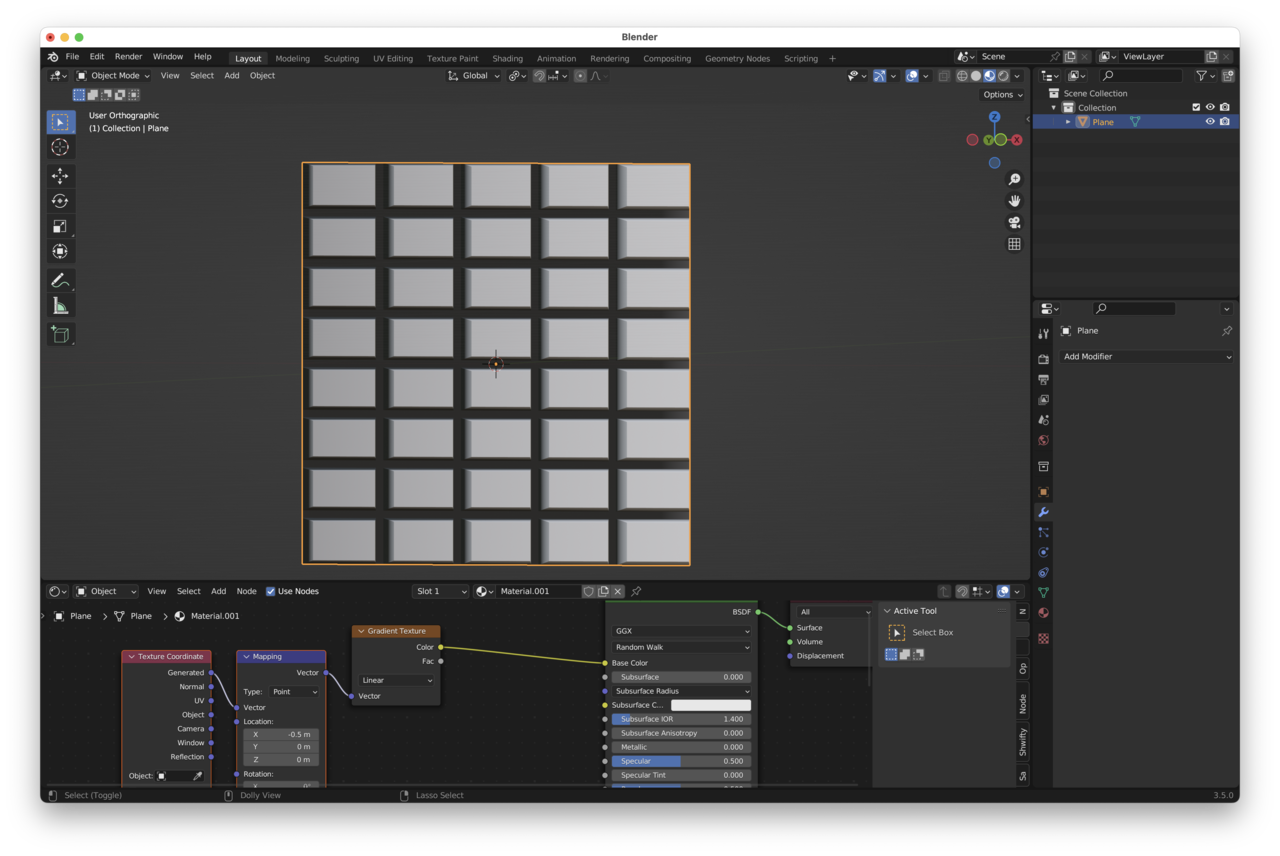This screenshot has height=856, width=1280.
Task: Activate the Rotate tool
Action: [x=60, y=201]
